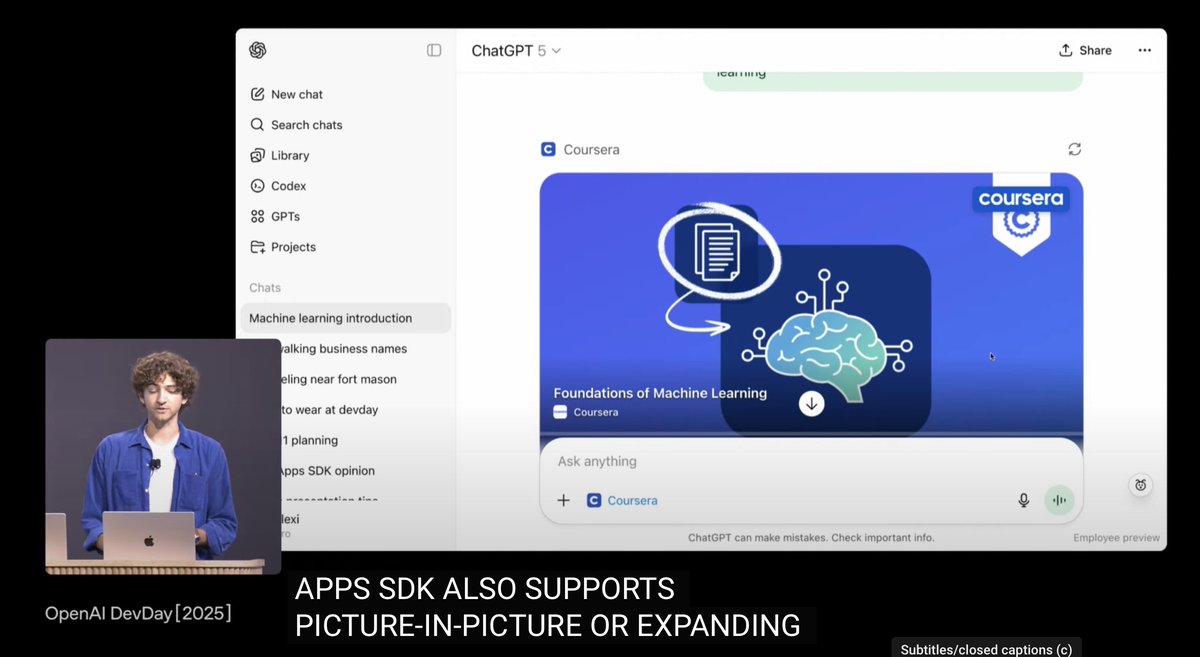Image resolution: width=1200 pixels, height=657 pixels.
Task: Open the chat ending in 'planning'
Action: click(311, 440)
